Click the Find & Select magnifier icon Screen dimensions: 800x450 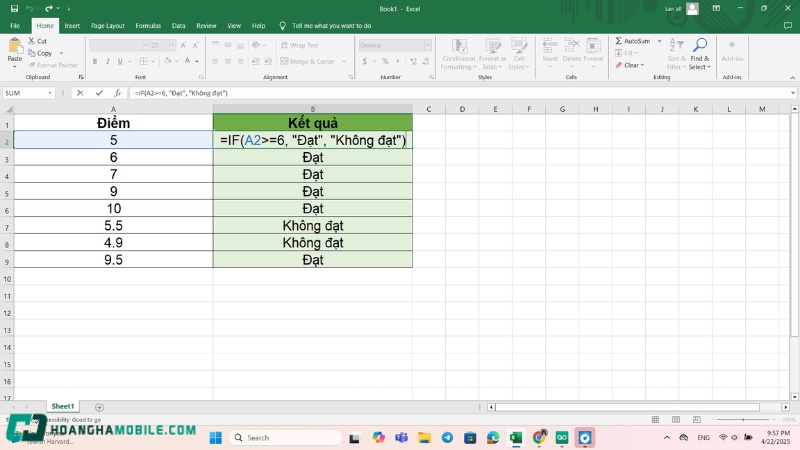699,46
